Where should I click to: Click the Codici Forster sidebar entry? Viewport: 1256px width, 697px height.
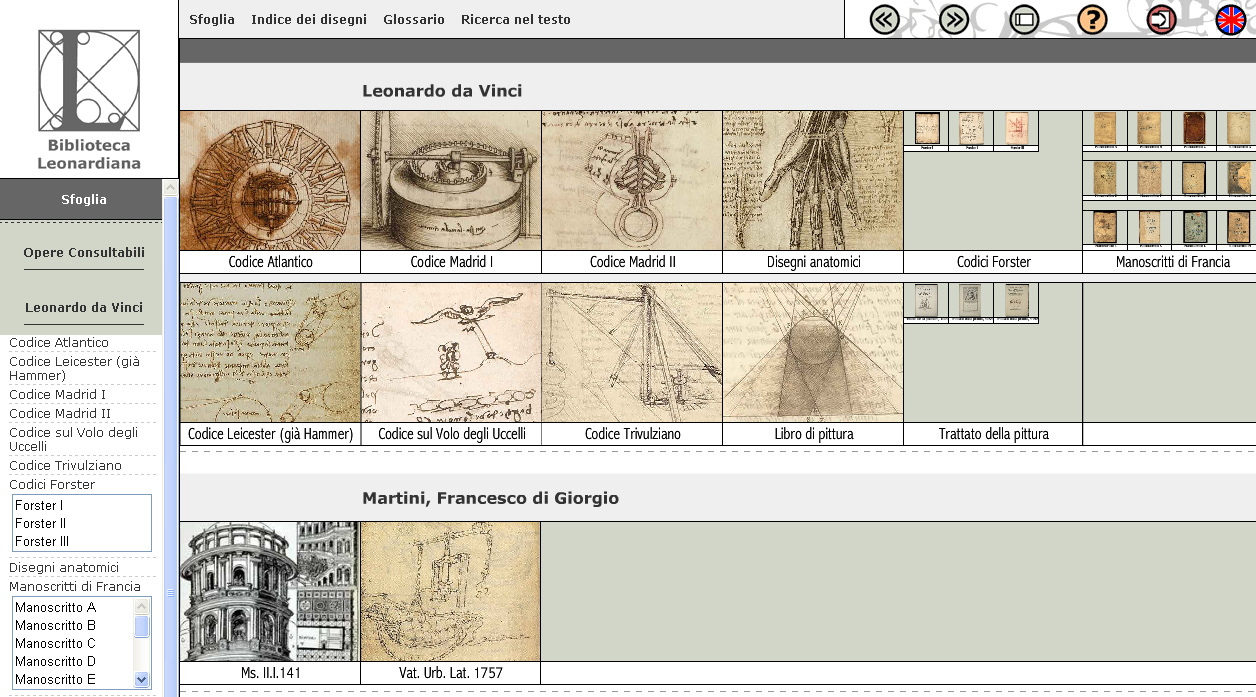coord(52,484)
